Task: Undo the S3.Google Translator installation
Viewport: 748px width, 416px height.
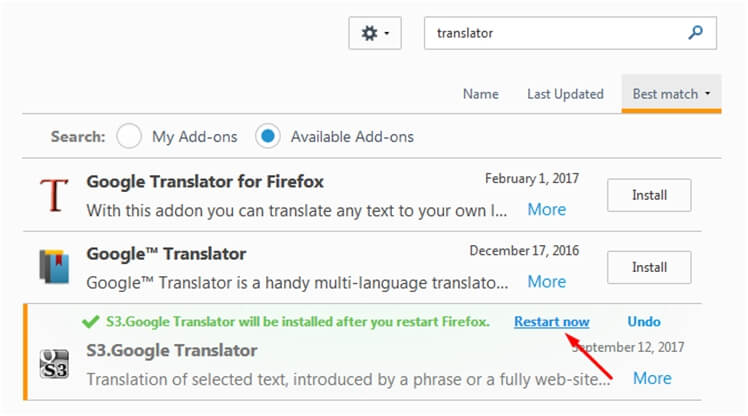Action: [x=644, y=322]
